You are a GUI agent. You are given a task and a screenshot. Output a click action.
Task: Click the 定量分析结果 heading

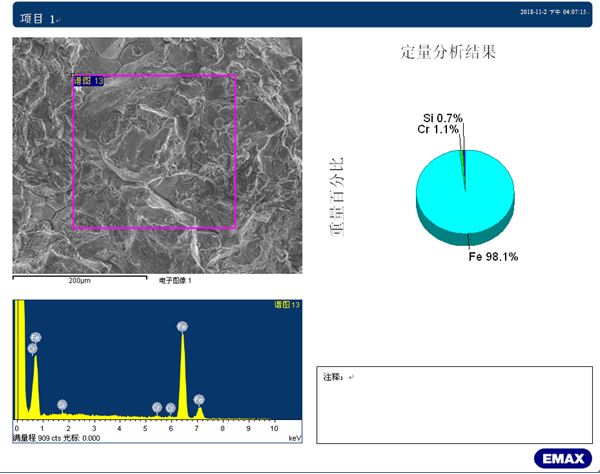[447, 51]
